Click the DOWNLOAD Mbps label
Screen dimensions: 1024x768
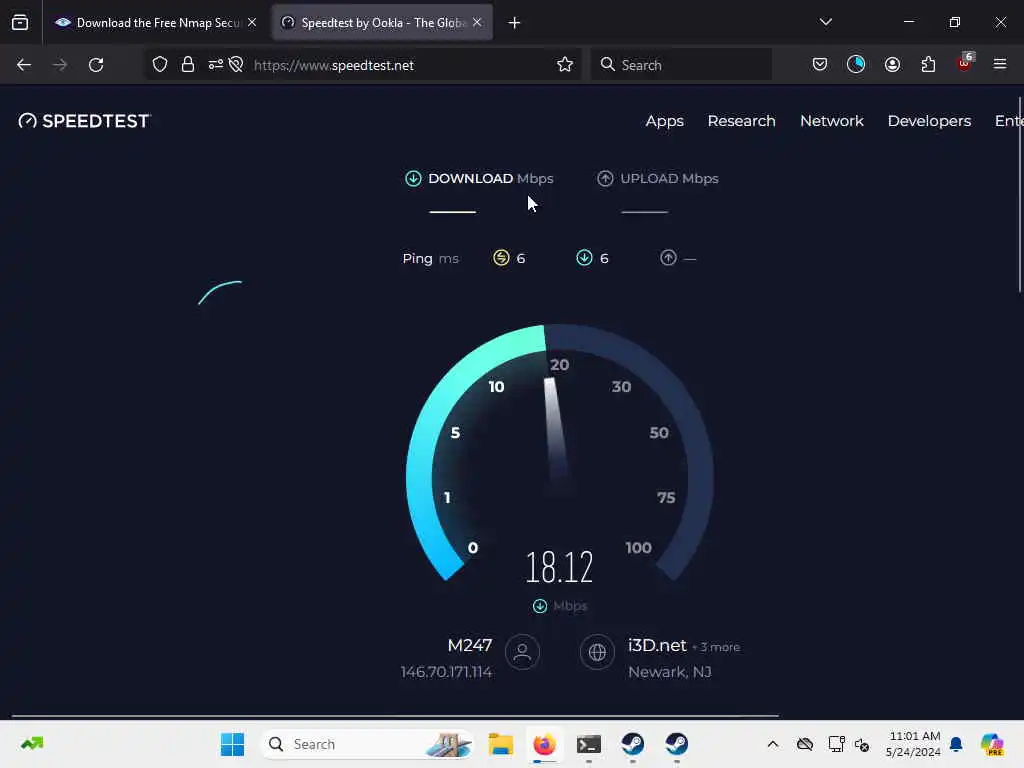[x=490, y=178]
